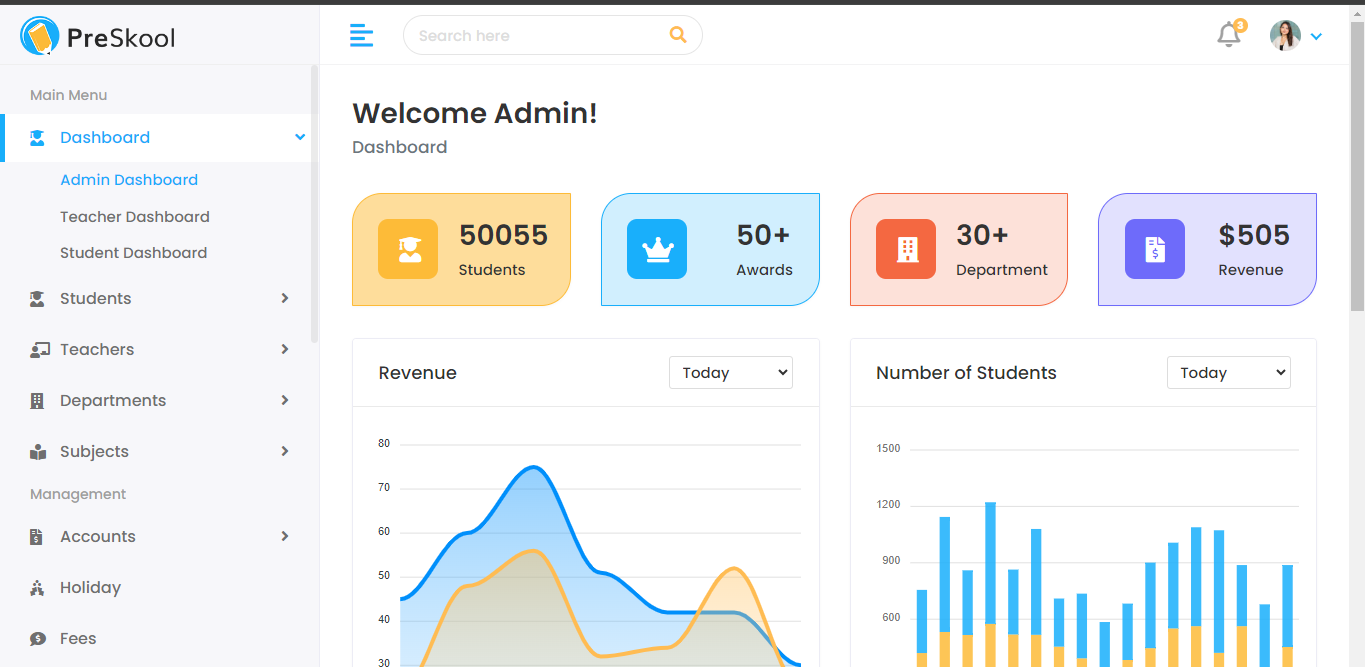The height and width of the screenshot is (667, 1365).
Task: Open the Fees menu item
Action: 78,639
